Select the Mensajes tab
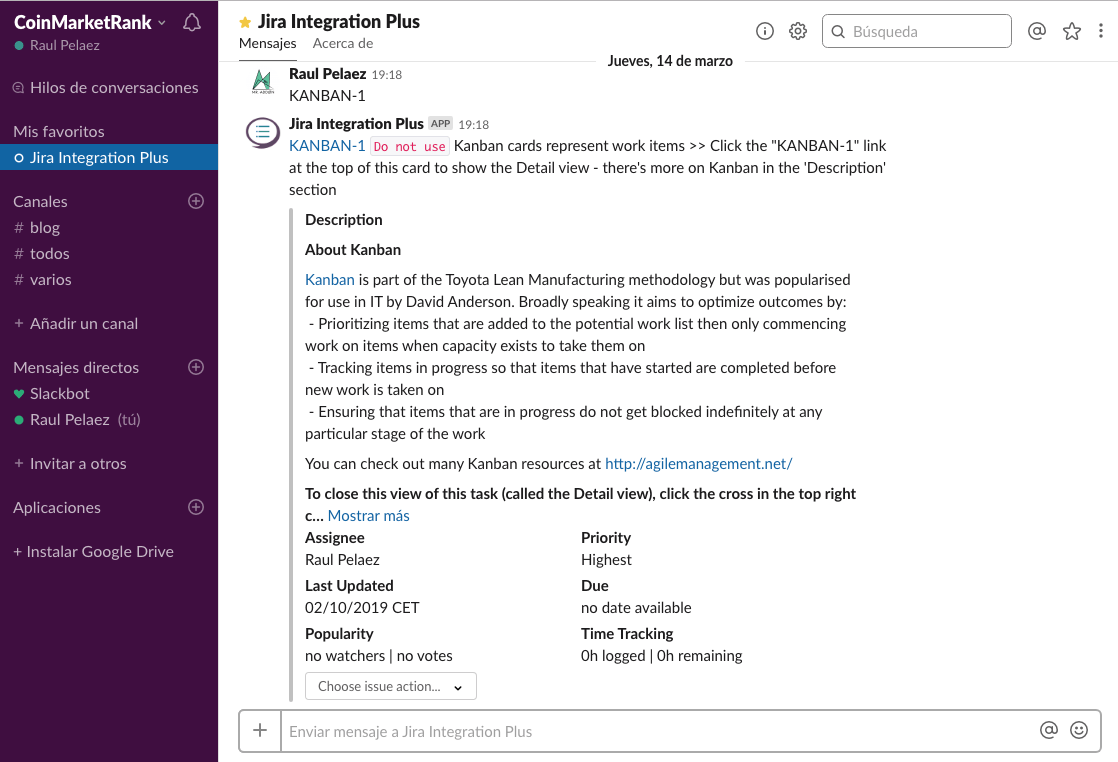This screenshot has width=1118, height=762. [267, 43]
